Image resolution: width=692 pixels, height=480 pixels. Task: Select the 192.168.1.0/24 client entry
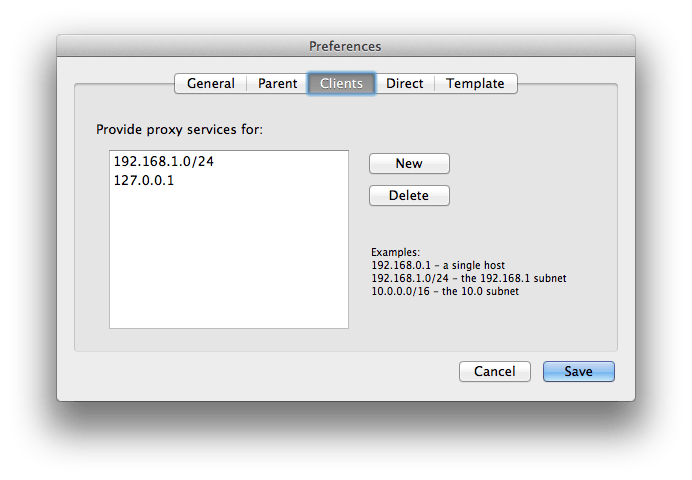[x=164, y=161]
